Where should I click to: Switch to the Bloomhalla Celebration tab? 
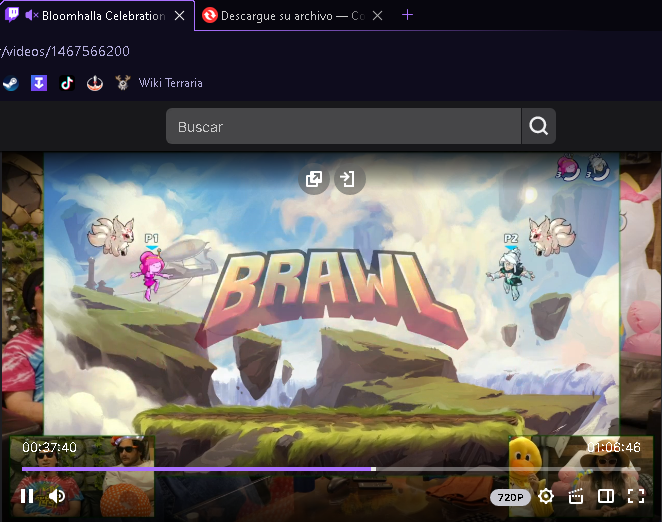click(x=97, y=16)
